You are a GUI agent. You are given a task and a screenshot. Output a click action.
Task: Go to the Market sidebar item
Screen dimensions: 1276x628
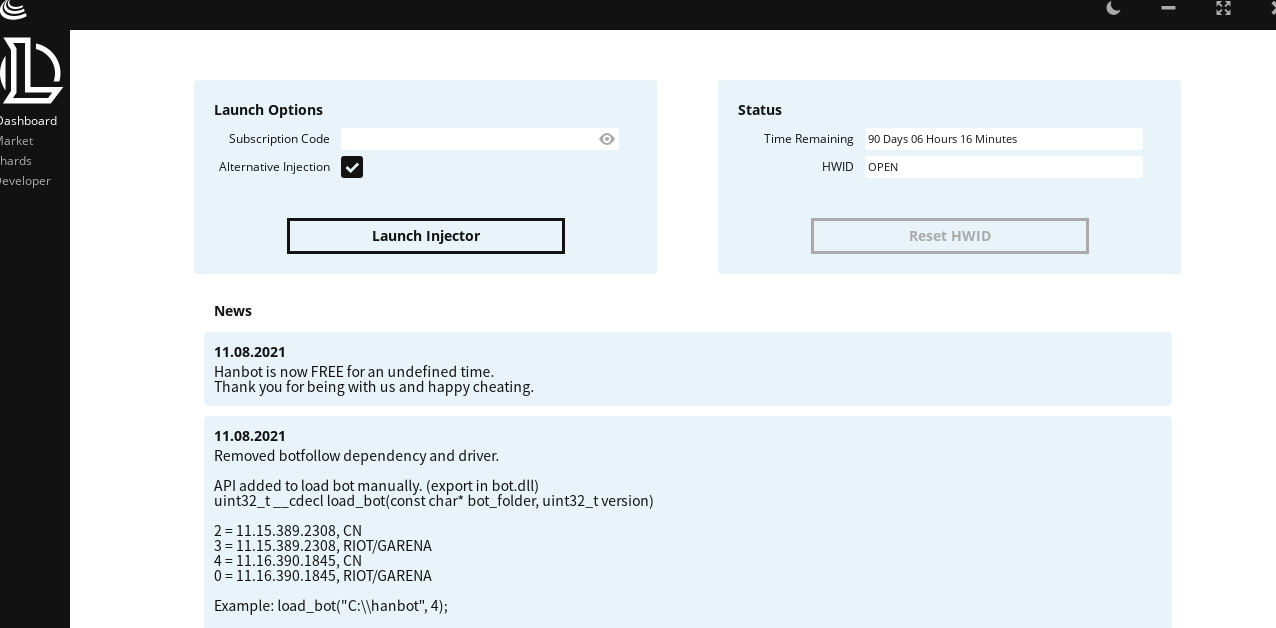[16, 141]
